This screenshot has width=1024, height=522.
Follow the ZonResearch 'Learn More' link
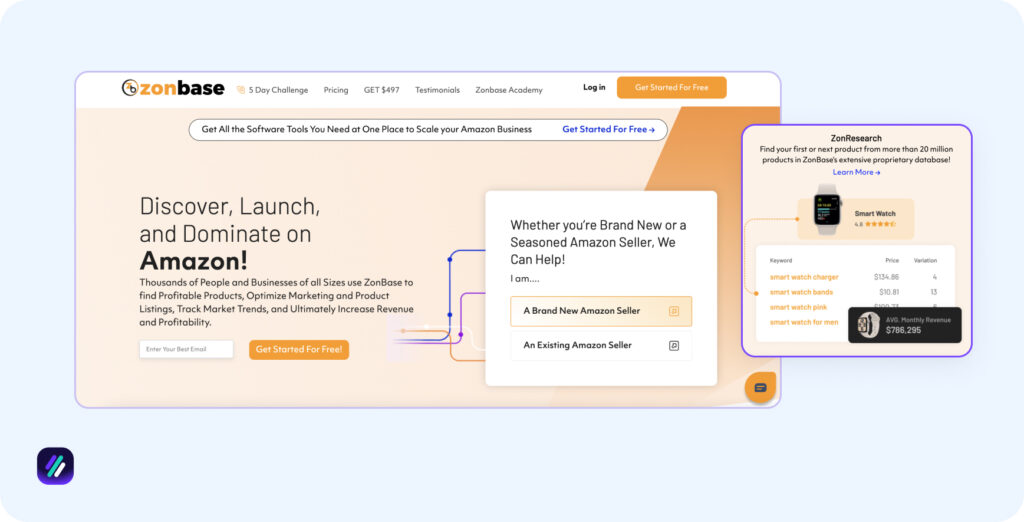click(x=856, y=172)
